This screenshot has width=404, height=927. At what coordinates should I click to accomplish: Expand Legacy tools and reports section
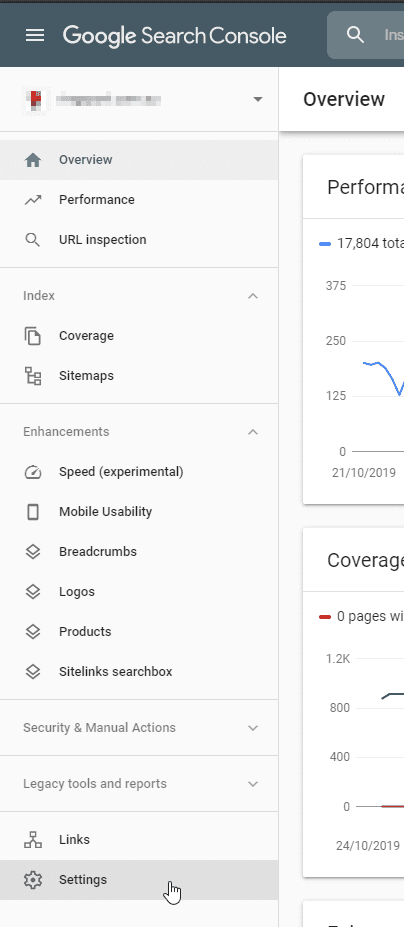[253, 784]
